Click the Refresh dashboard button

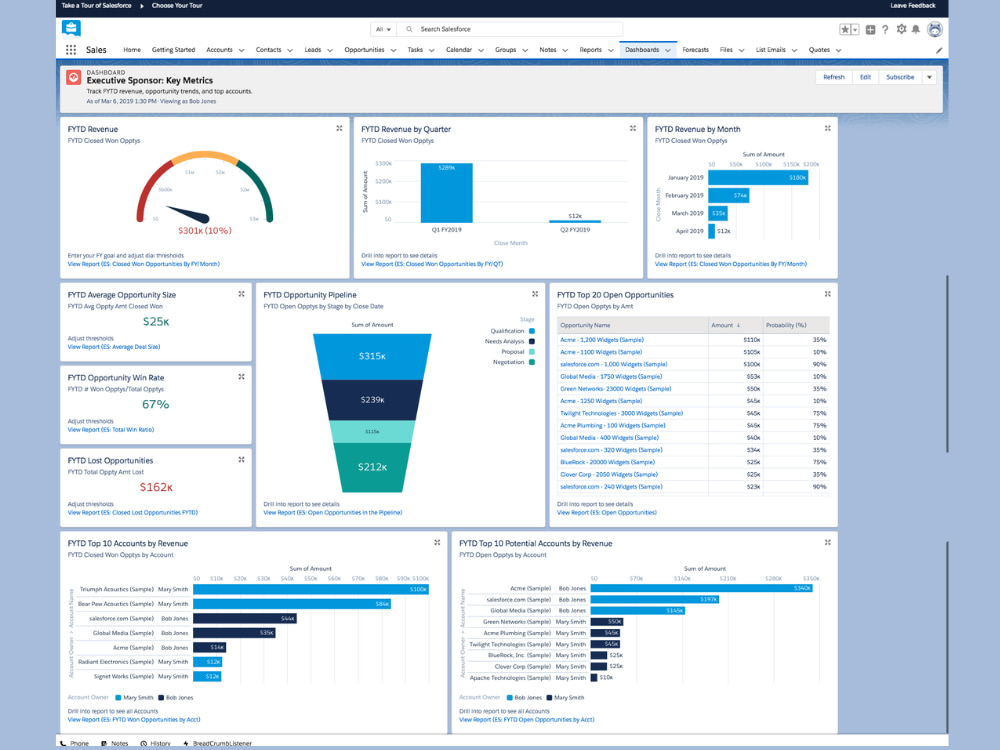click(x=834, y=77)
